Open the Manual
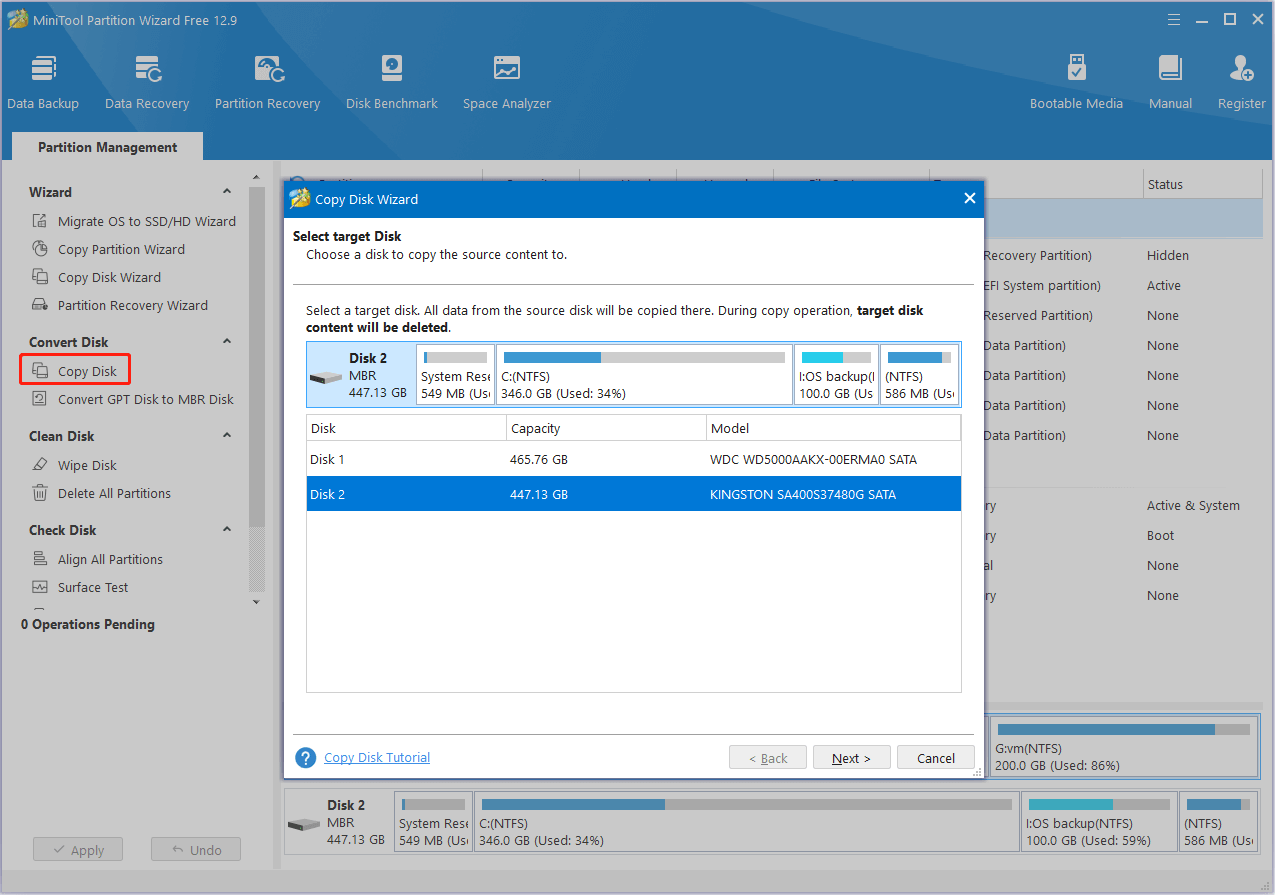The image size is (1275, 895). (x=1170, y=82)
